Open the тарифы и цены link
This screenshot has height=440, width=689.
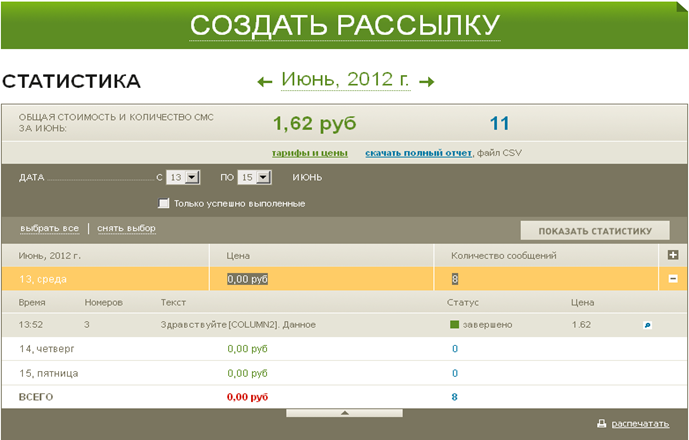[310, 153]
